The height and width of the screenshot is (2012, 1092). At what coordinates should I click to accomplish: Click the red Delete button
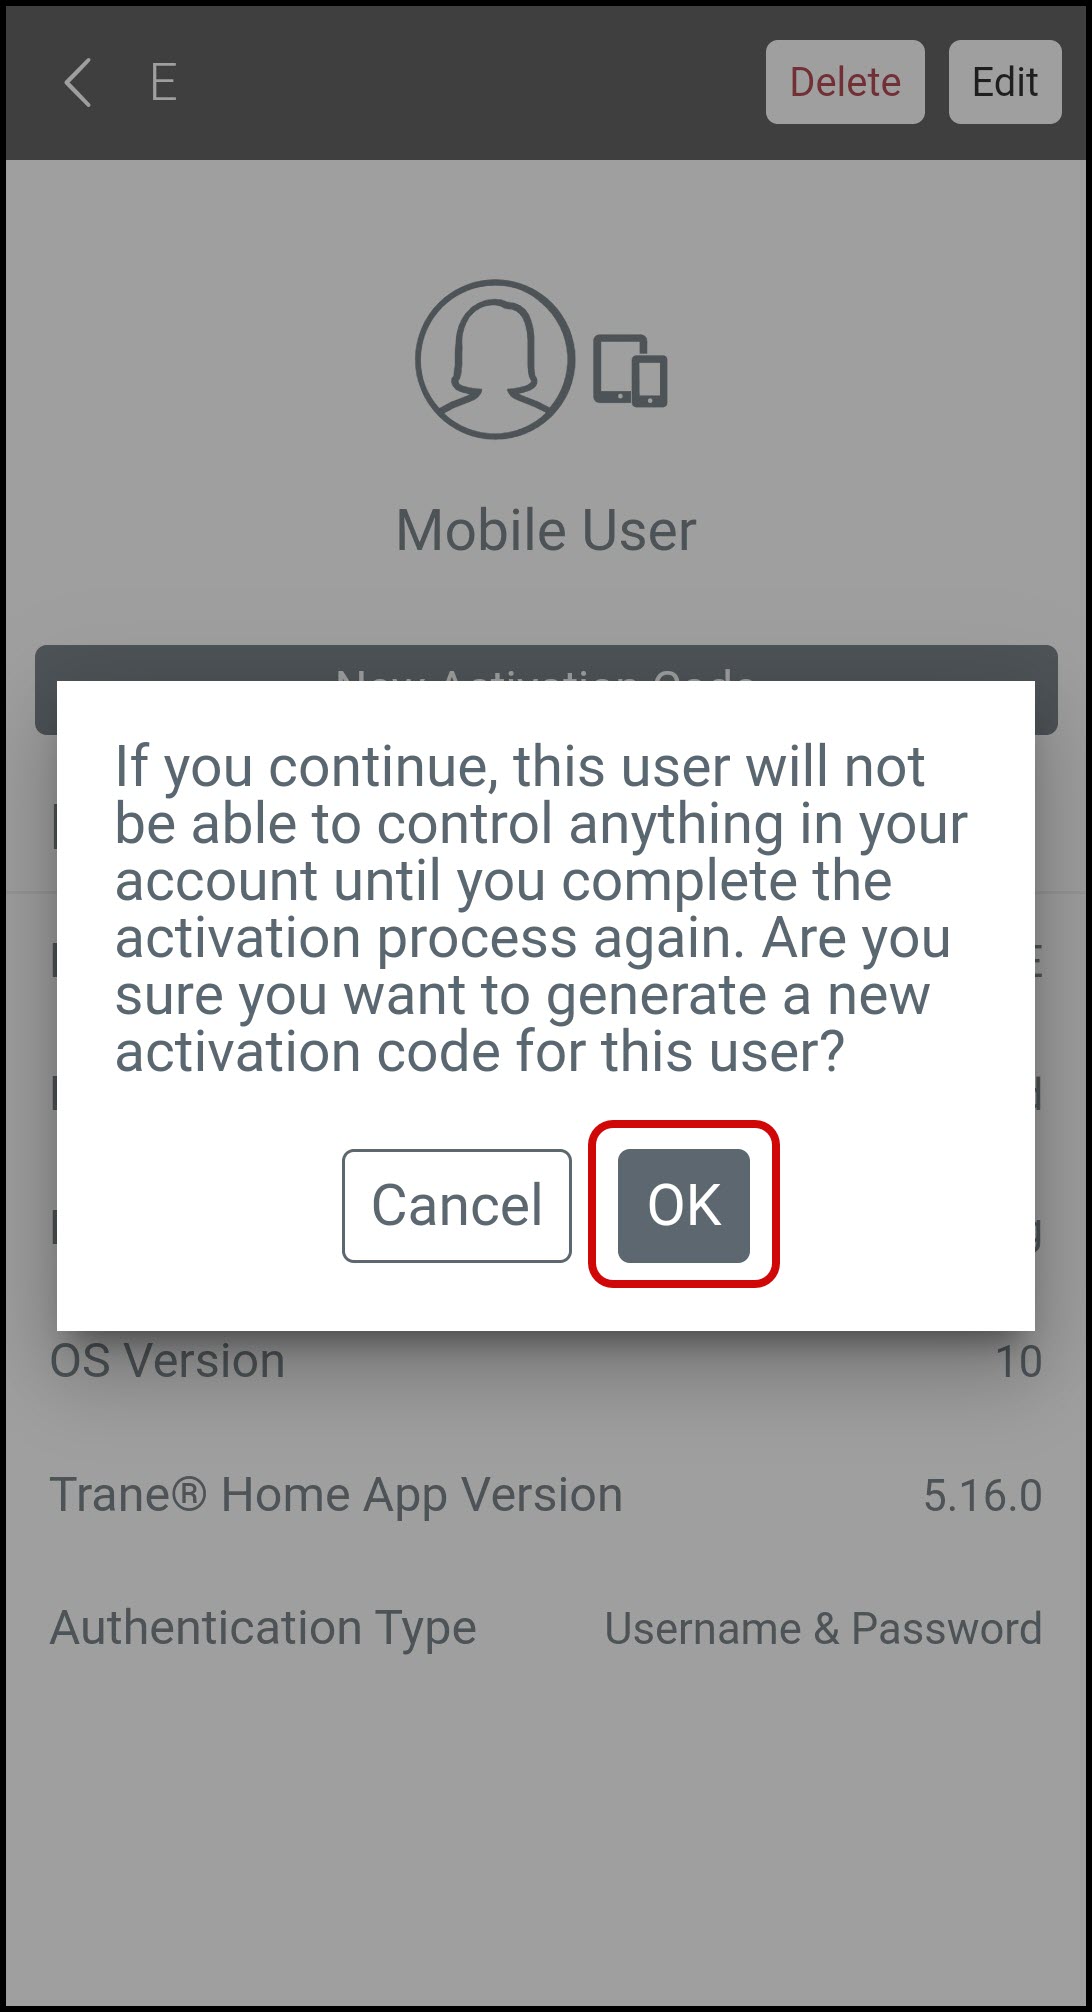[x=845, y=82]
